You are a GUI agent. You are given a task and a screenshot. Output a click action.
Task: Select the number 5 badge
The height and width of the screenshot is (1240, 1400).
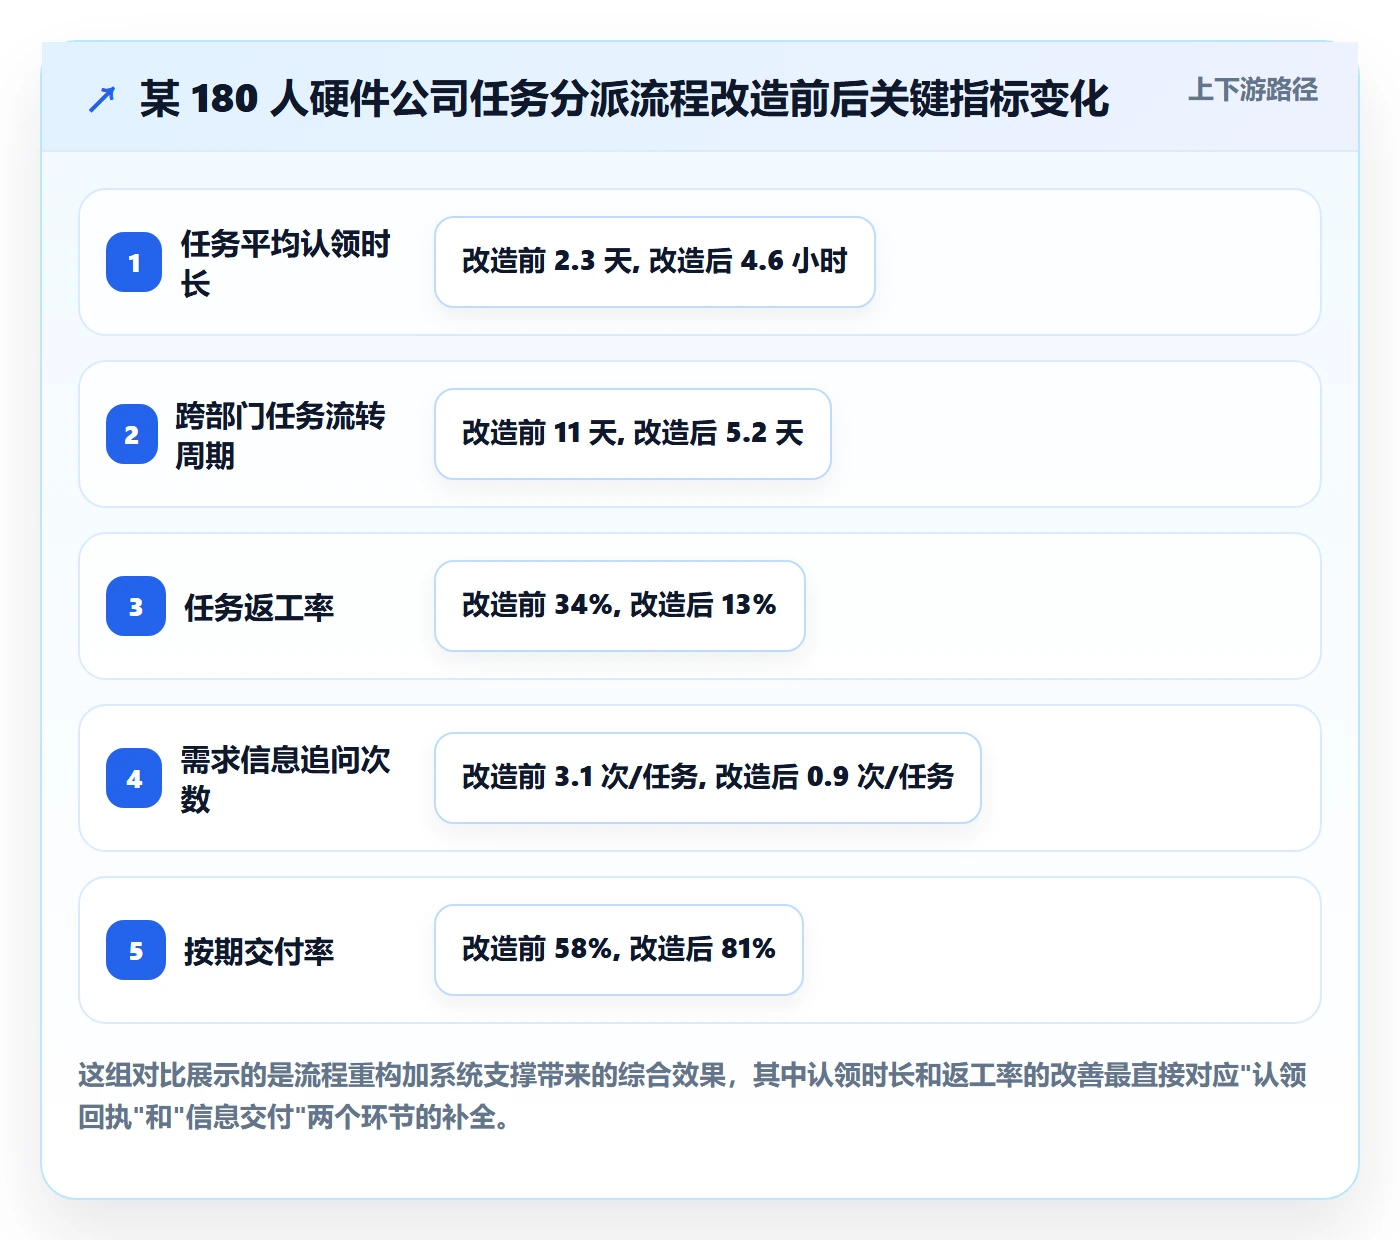[136, 950]
